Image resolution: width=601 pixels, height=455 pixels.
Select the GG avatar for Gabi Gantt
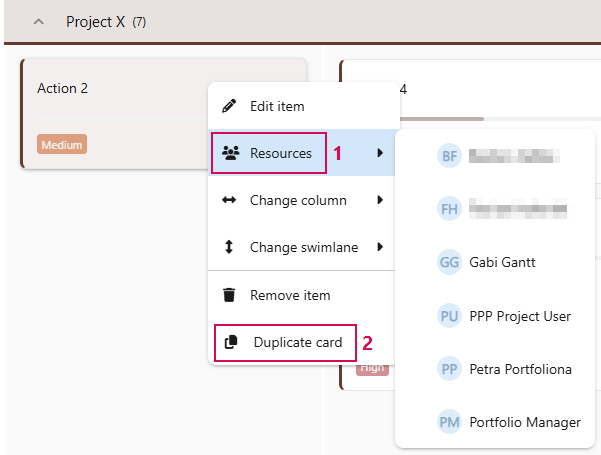pos(449,262)
